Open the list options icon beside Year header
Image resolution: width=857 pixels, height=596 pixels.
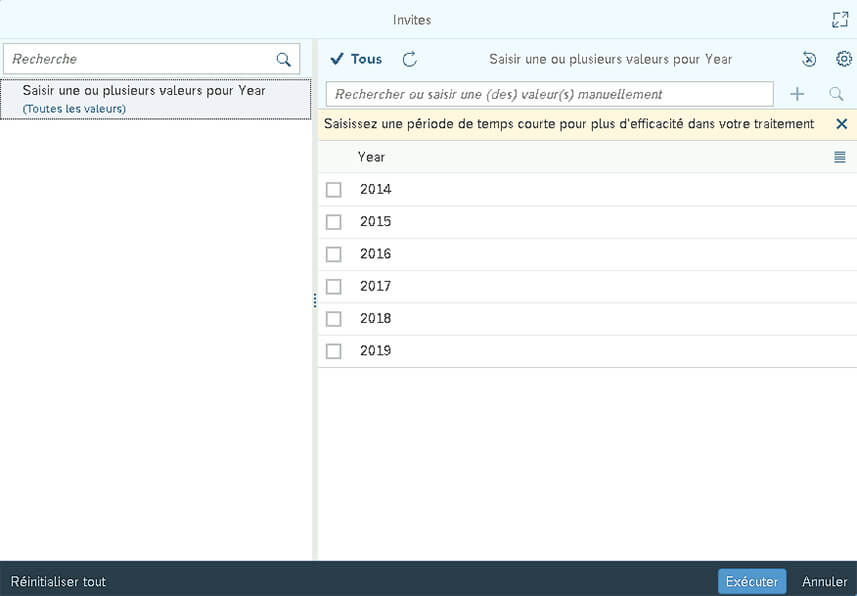(x=840, y=156)
